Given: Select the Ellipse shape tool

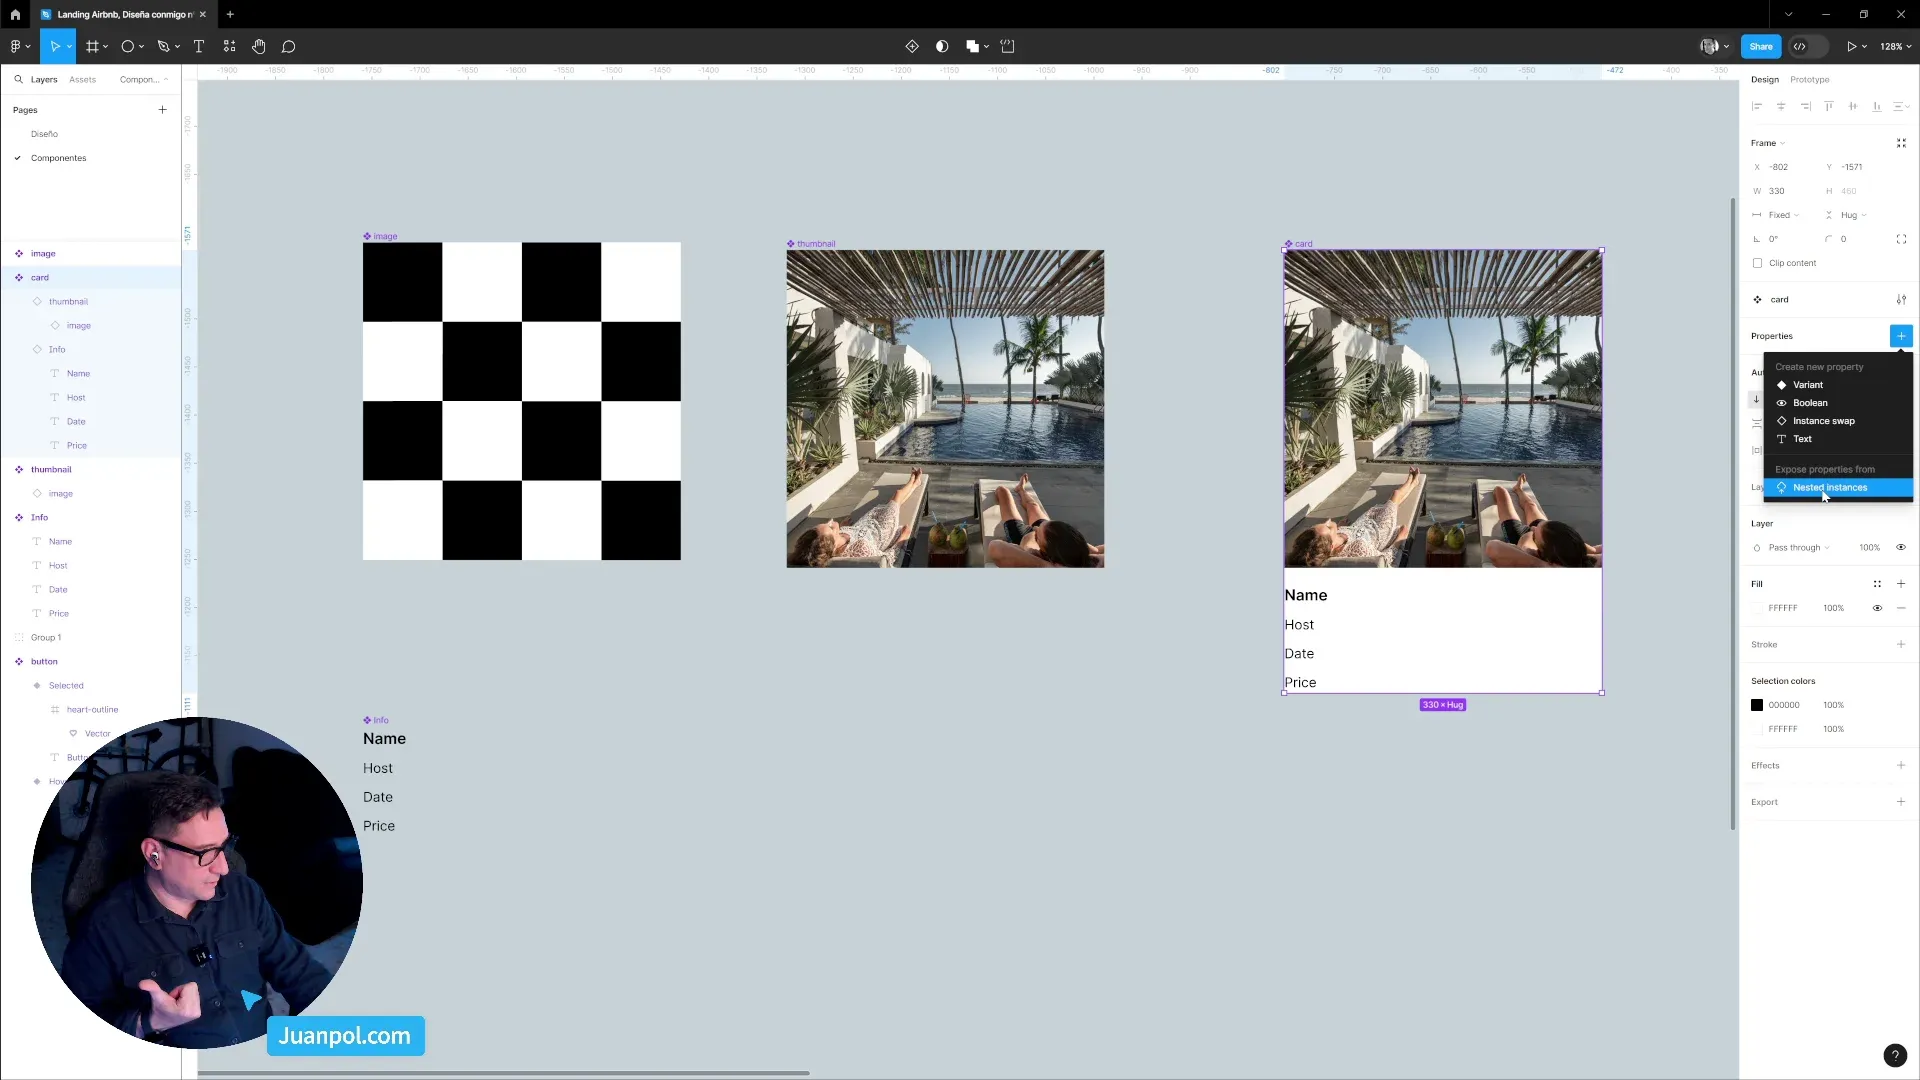Looking at the screenshot, I should coord(127,46).
